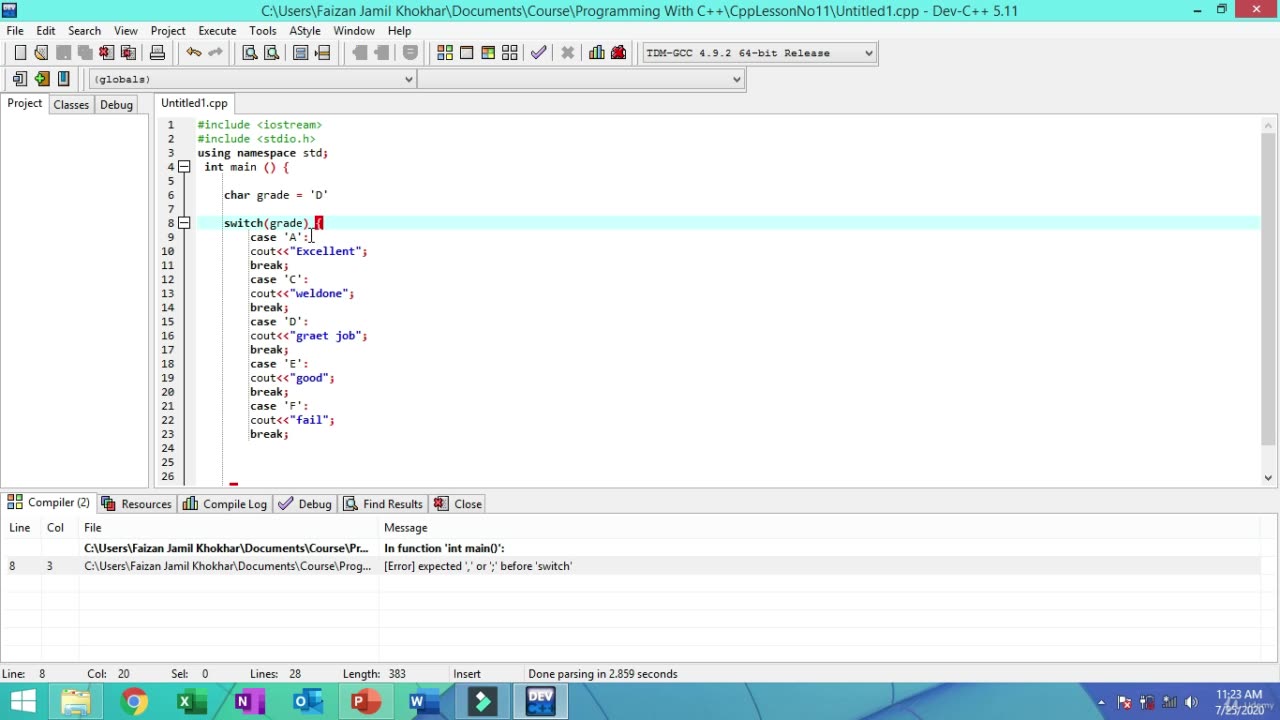Click the Open file toolbar icon
The height and width of the screenshot is (720, 1280).
(41, 53)
